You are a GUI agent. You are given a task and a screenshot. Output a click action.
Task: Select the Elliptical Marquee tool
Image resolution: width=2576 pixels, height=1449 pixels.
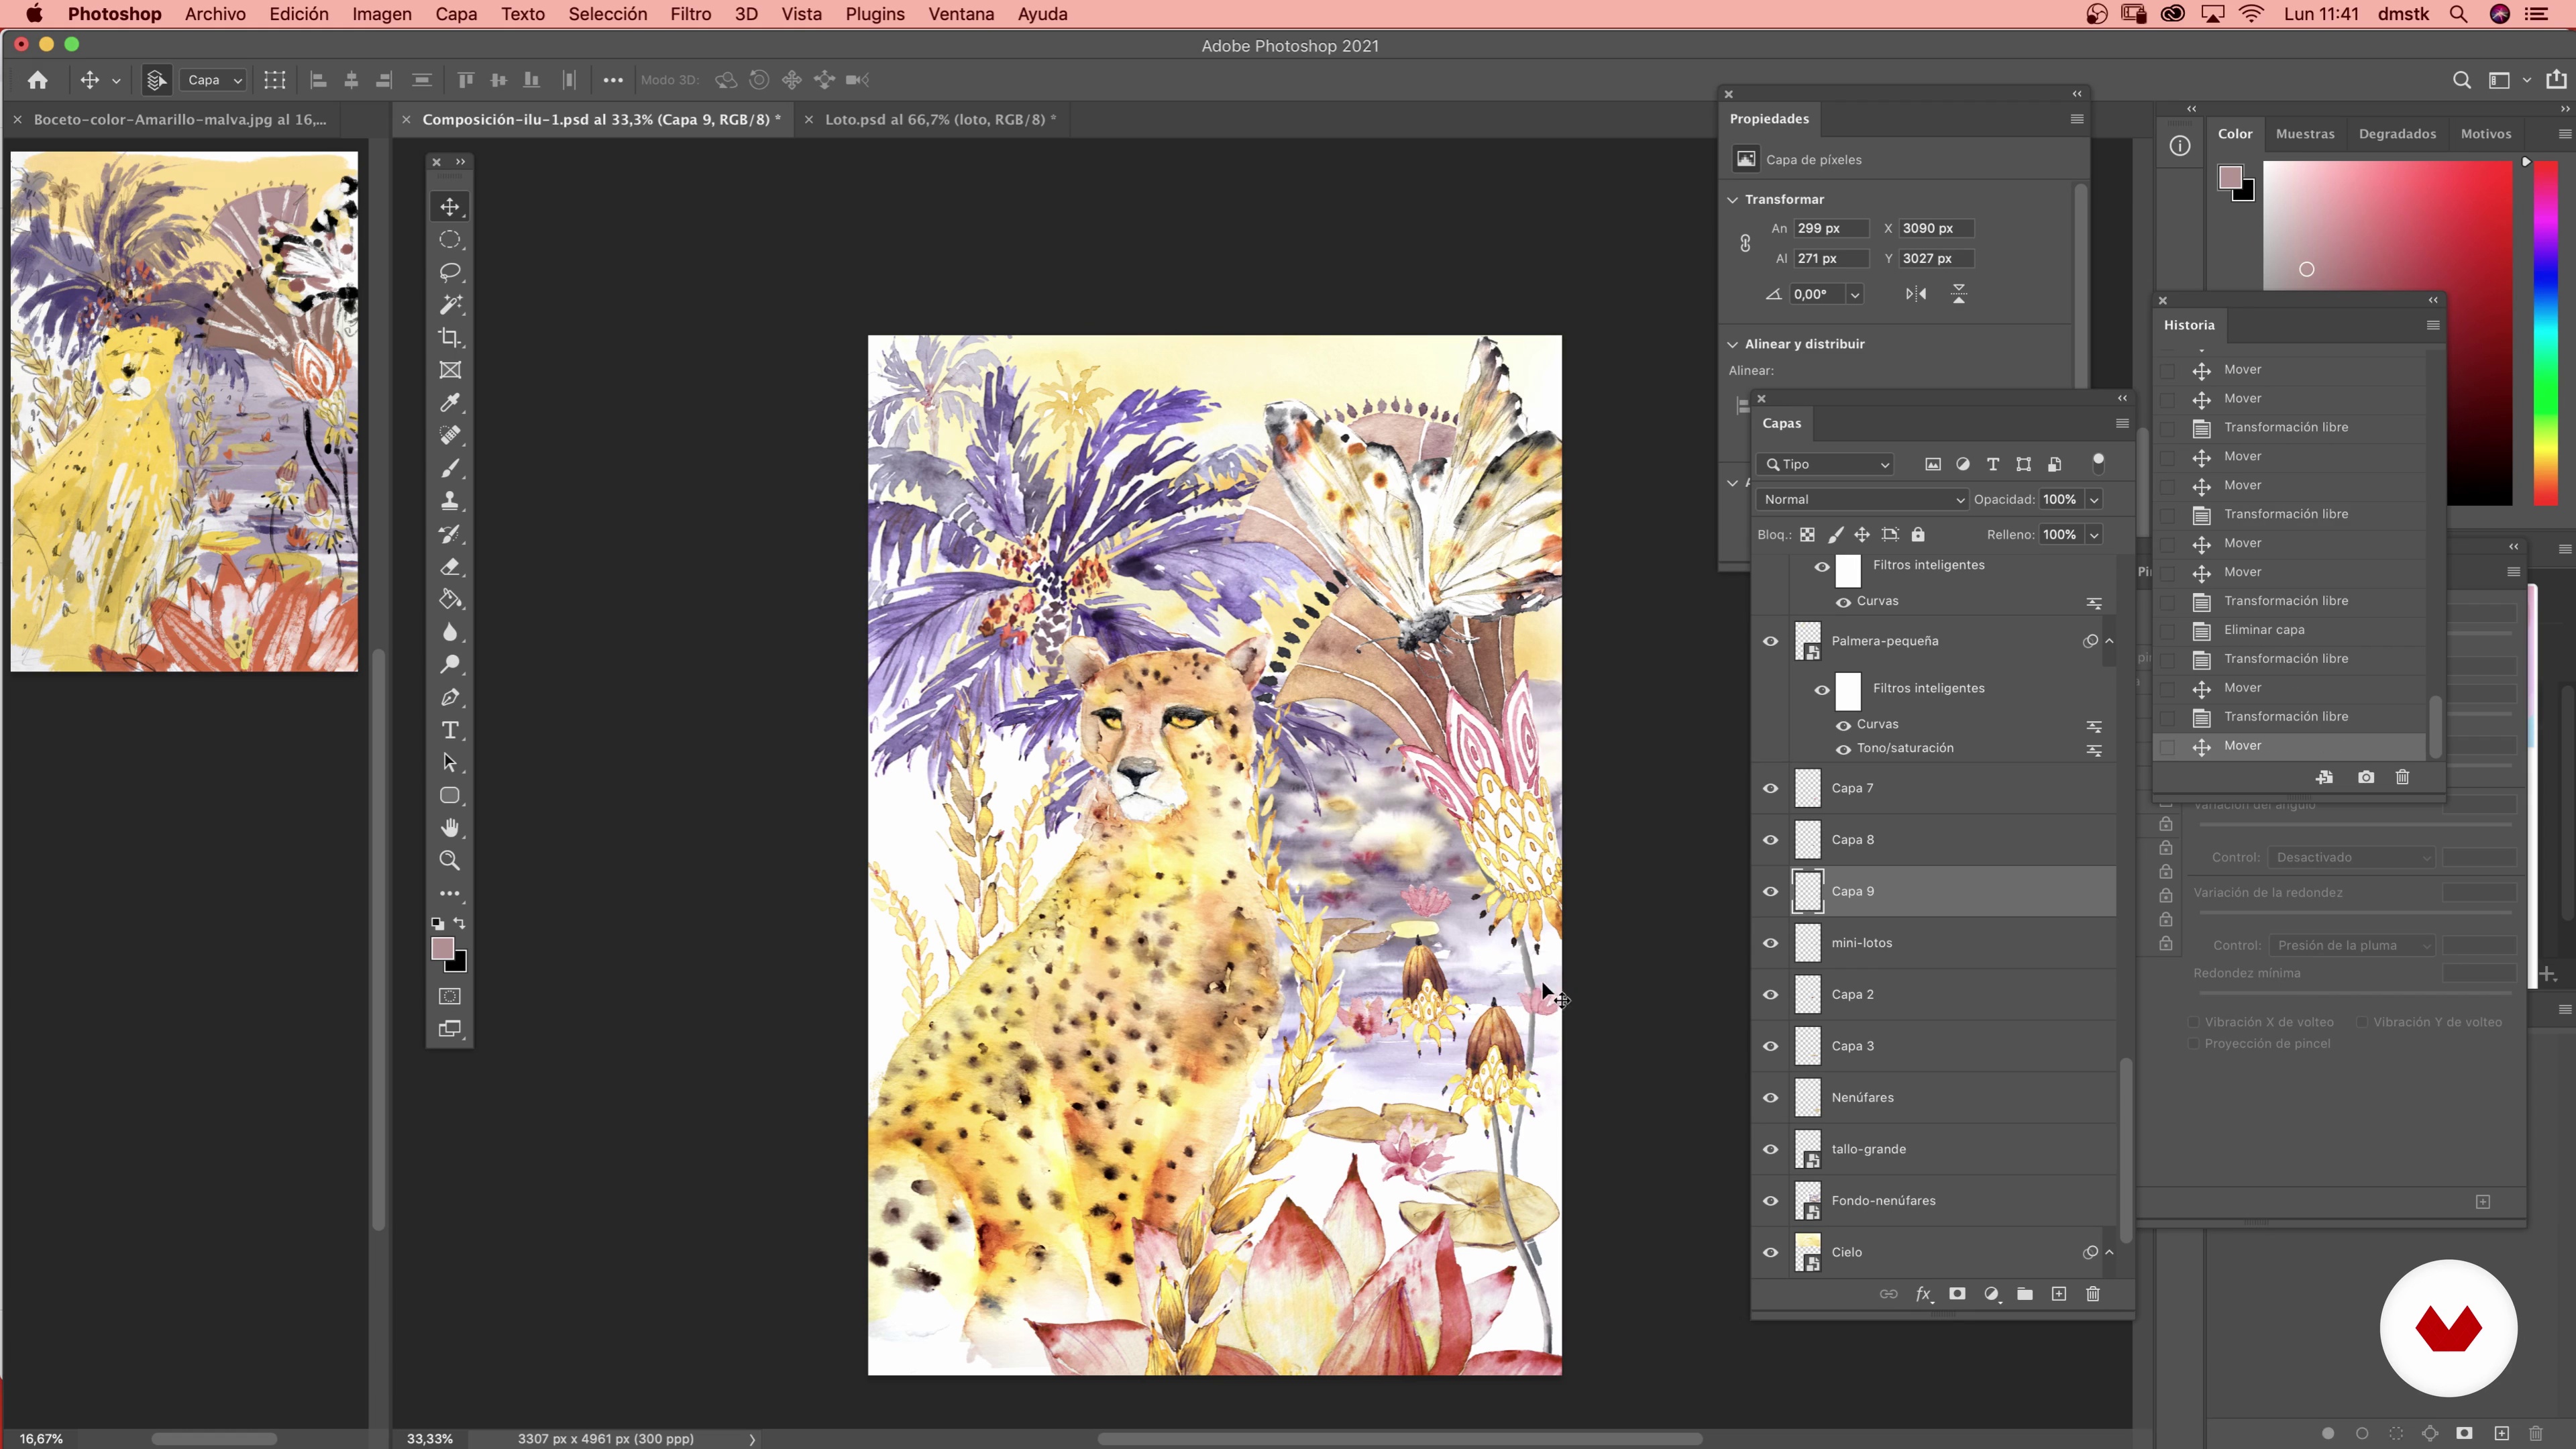pyautogui.click(x=450, y=240)
